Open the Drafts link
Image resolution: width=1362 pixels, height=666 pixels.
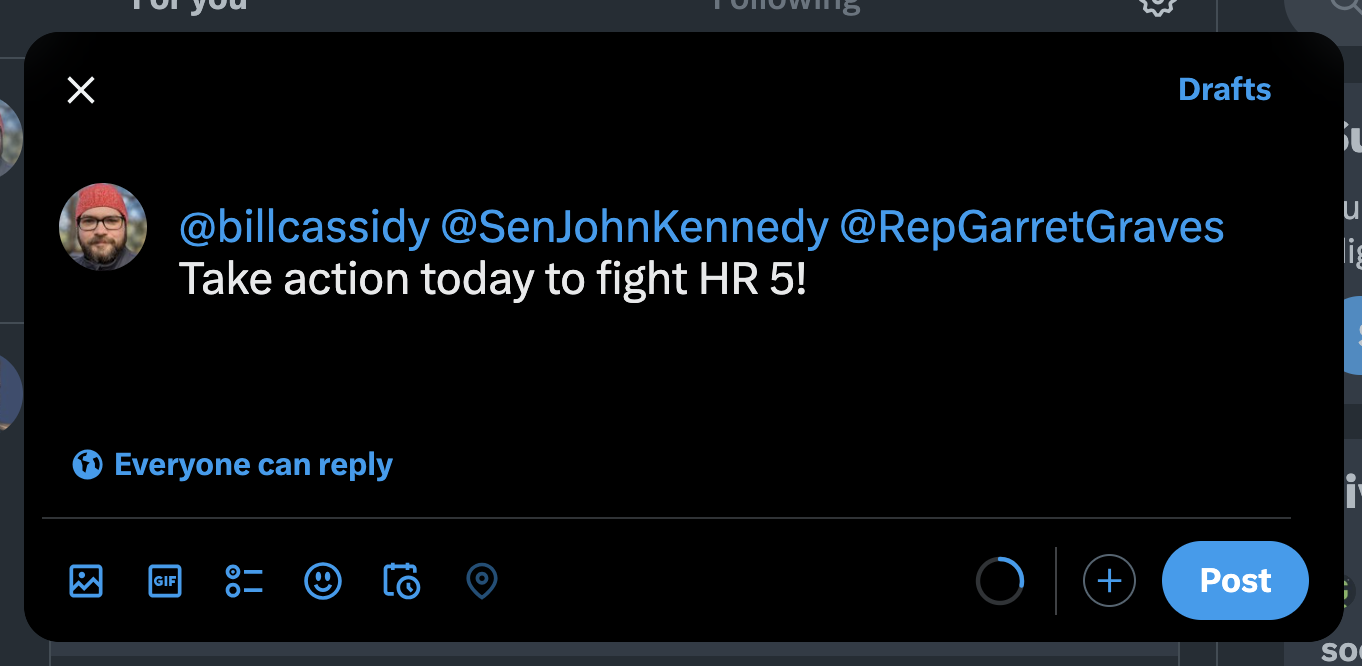coord(1224,90)
